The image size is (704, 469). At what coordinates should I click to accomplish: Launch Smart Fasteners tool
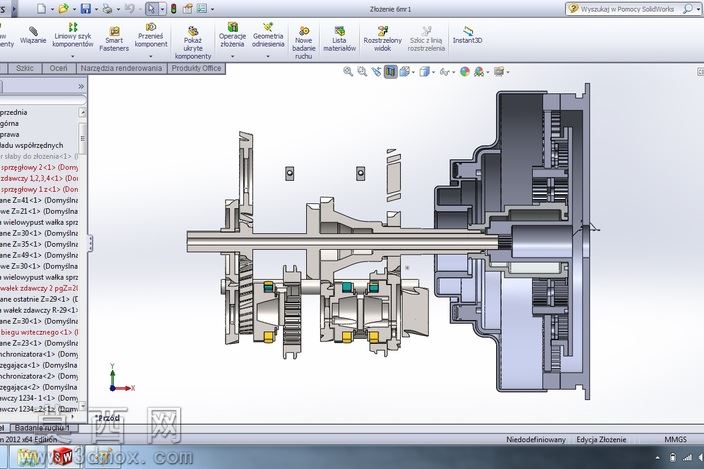tap(114, 39)
